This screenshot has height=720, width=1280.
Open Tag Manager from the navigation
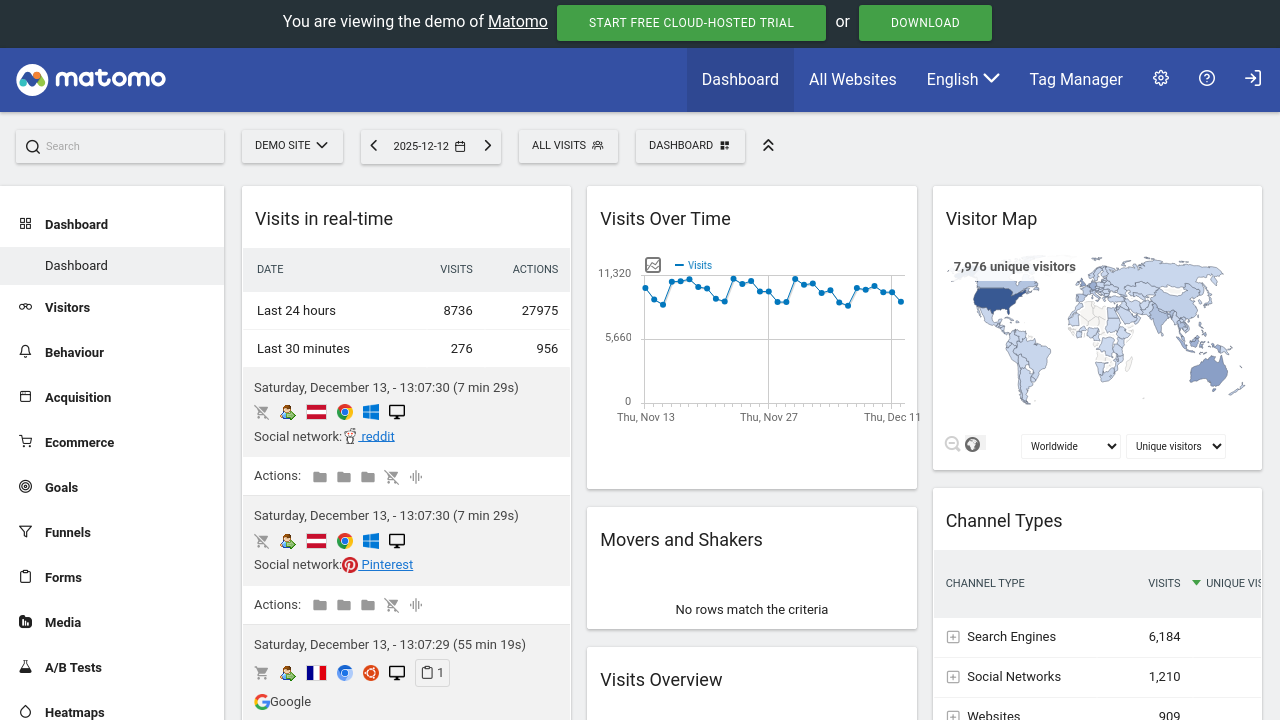(x=1076, y=79)
